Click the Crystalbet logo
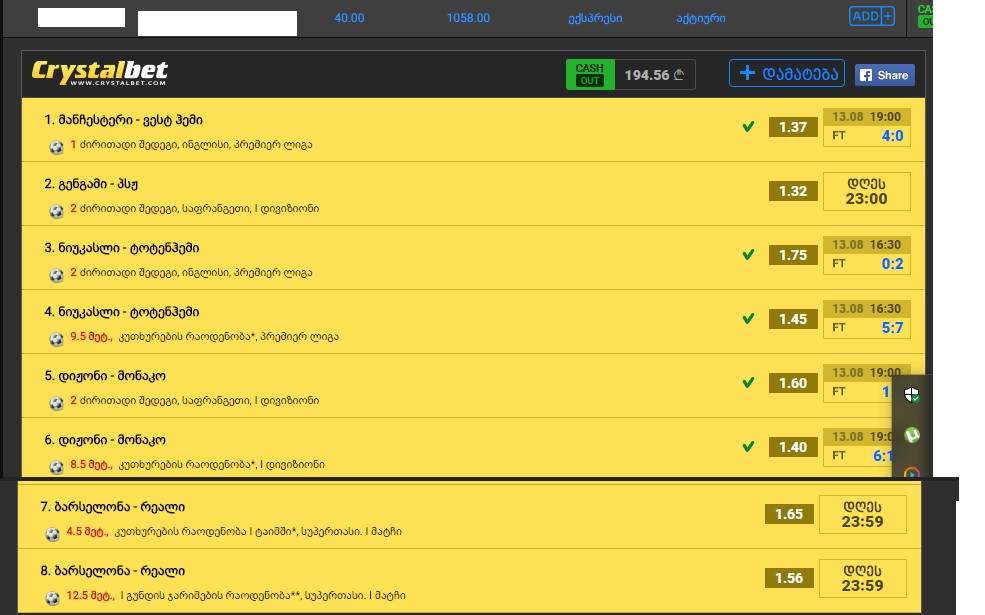This screenshot has height=615, width=985. pyautogui.click(x=100, y=73)
